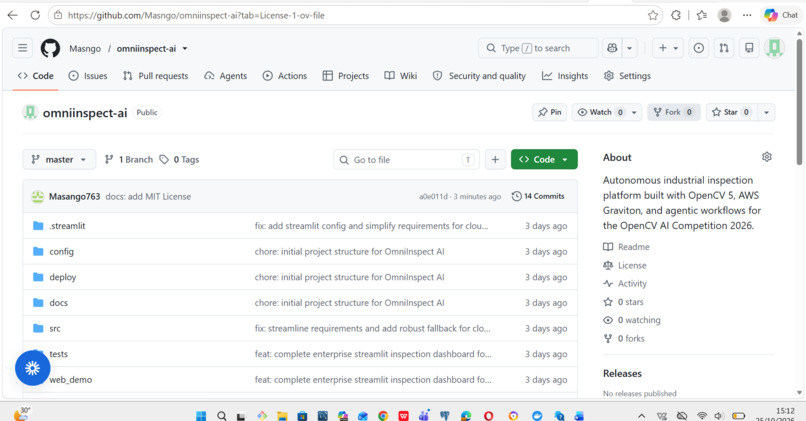Image resolution: width=806 pixels, height=421 pixels.
Task: Click the browser address bar URL
Action: point(196,15)
